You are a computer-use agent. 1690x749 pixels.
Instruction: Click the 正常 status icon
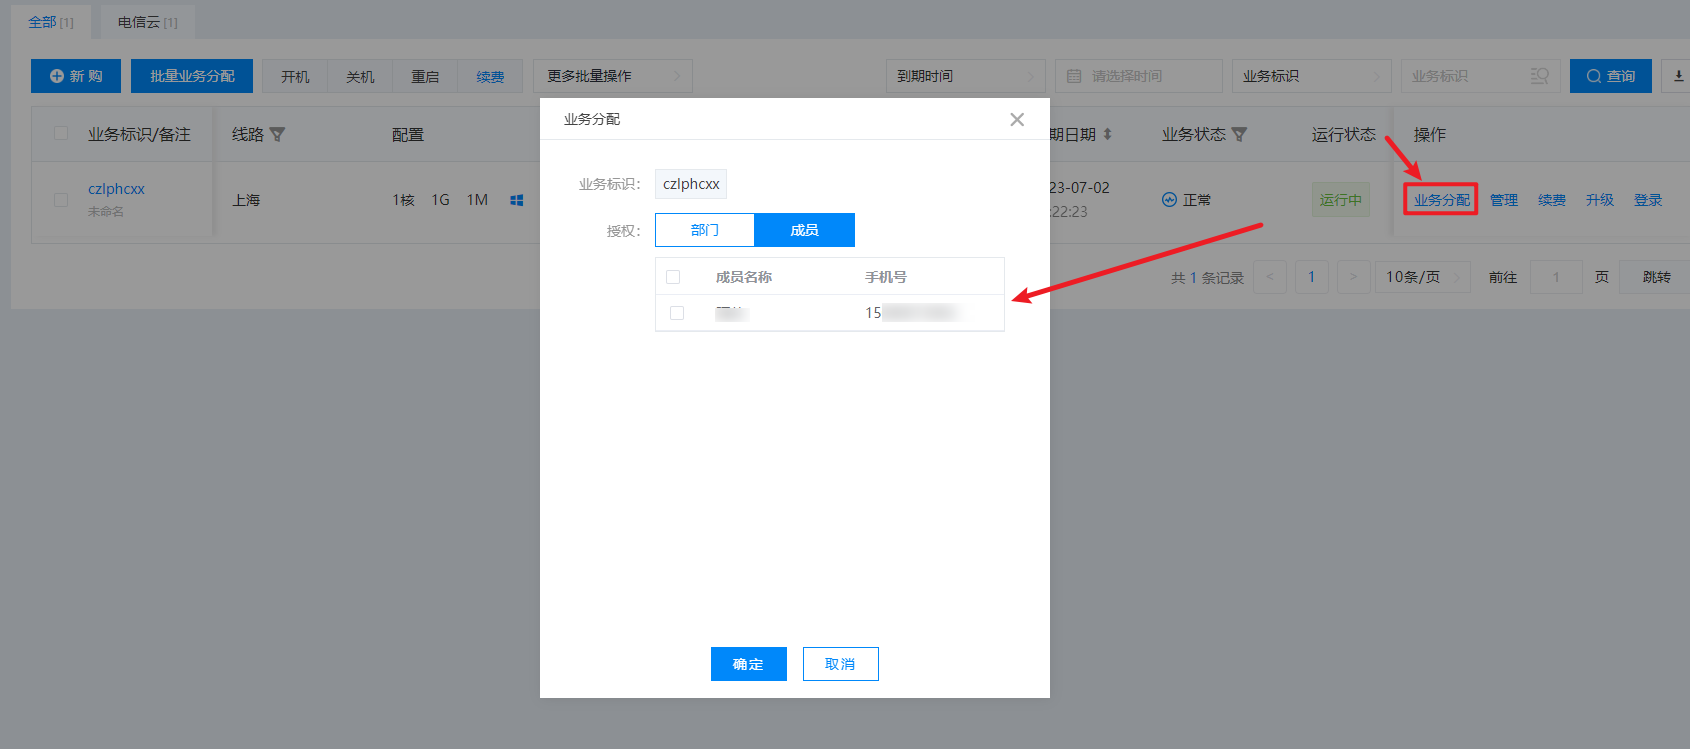[1169, 200]
